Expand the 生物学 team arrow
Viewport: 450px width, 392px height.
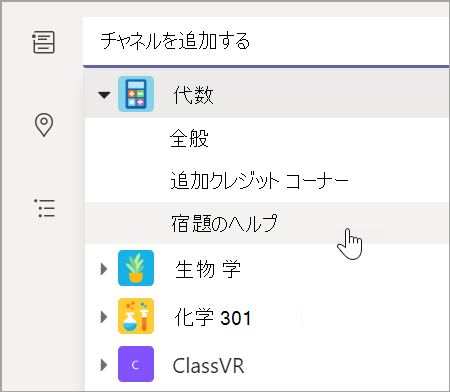click(x=104, y=269)
